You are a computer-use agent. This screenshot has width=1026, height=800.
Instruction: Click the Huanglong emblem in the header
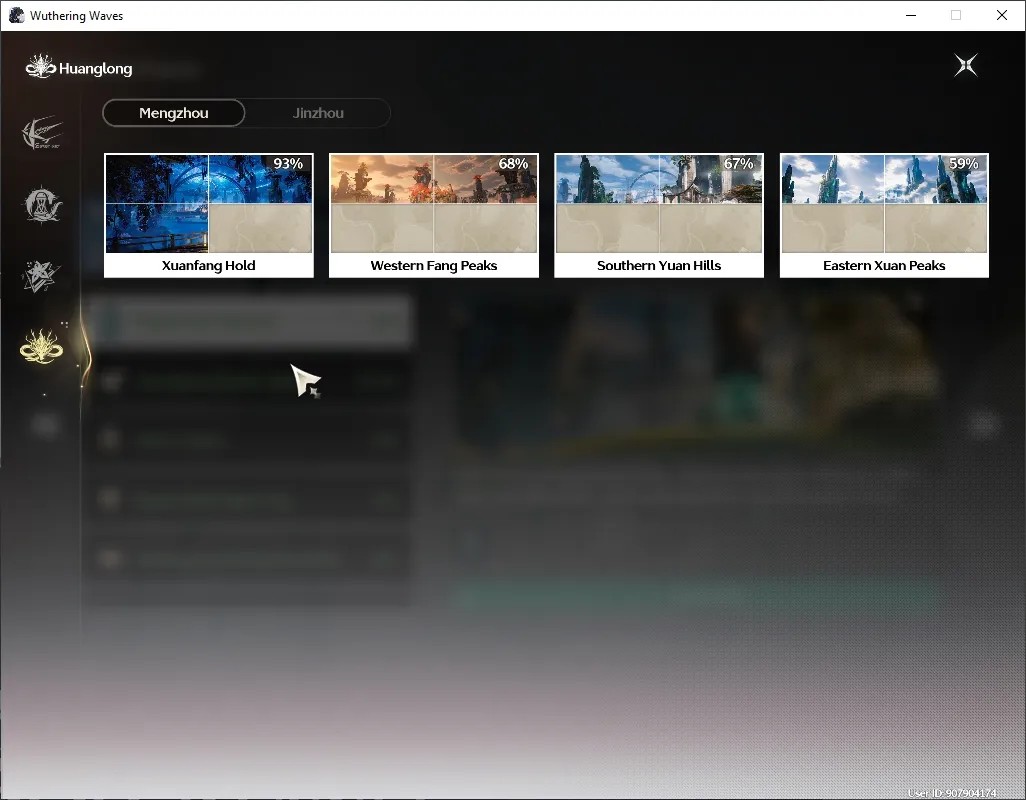pyautogui.click(x=41, y=67)
